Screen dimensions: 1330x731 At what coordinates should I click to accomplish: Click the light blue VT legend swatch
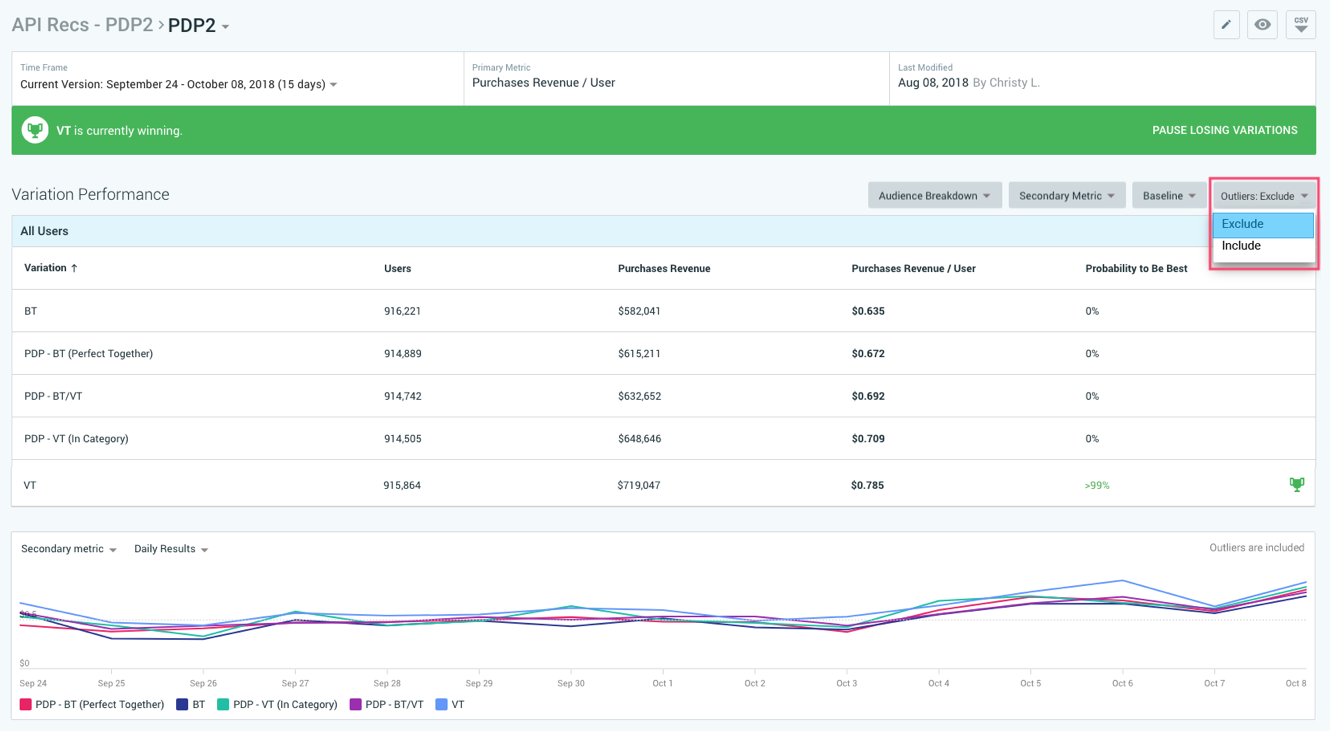(x=441, y=705)
